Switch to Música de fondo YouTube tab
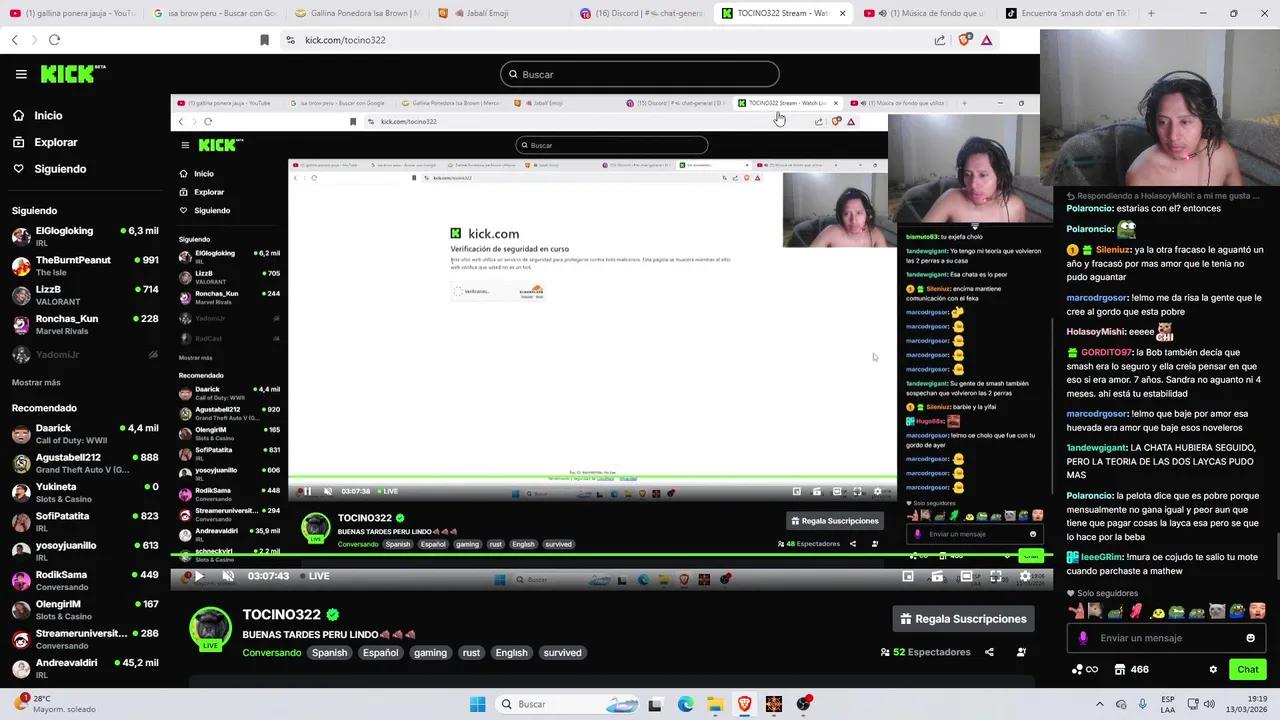 925,14
